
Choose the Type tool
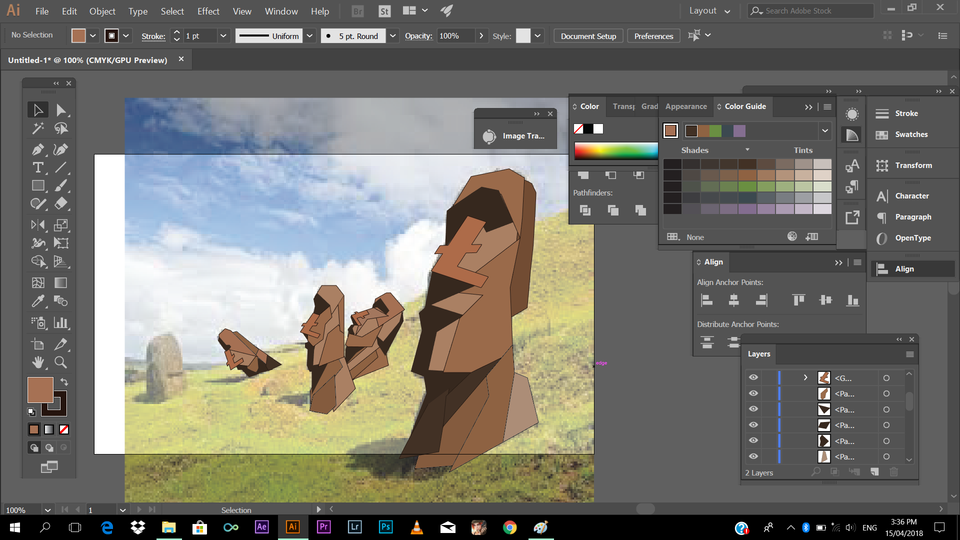(x=38, y=167)
